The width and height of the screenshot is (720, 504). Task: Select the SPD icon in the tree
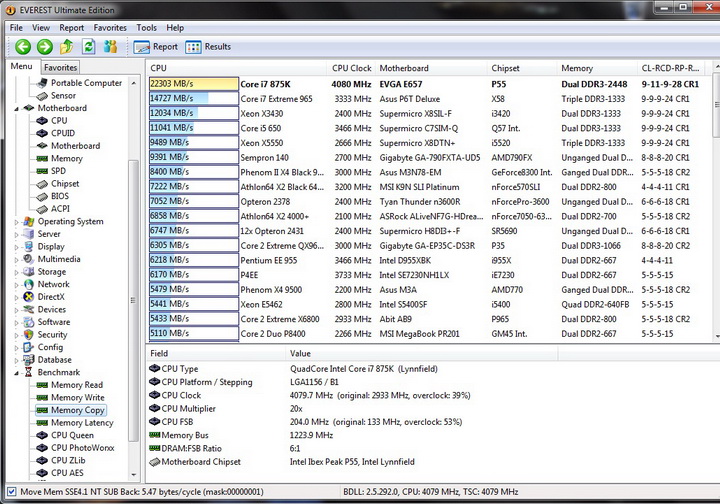point(42,171)
